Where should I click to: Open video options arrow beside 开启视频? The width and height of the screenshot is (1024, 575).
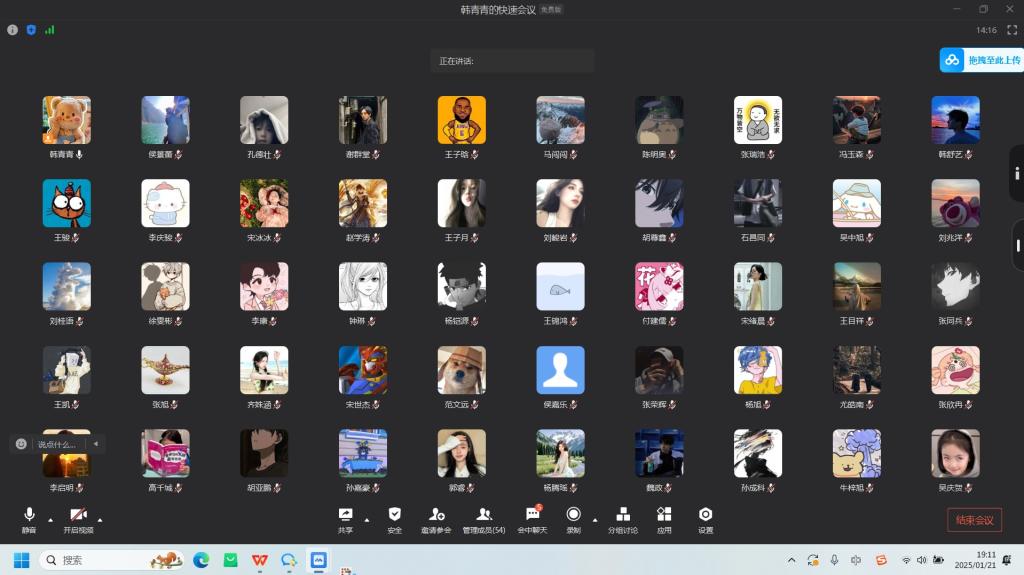click(x=101, y=520)
